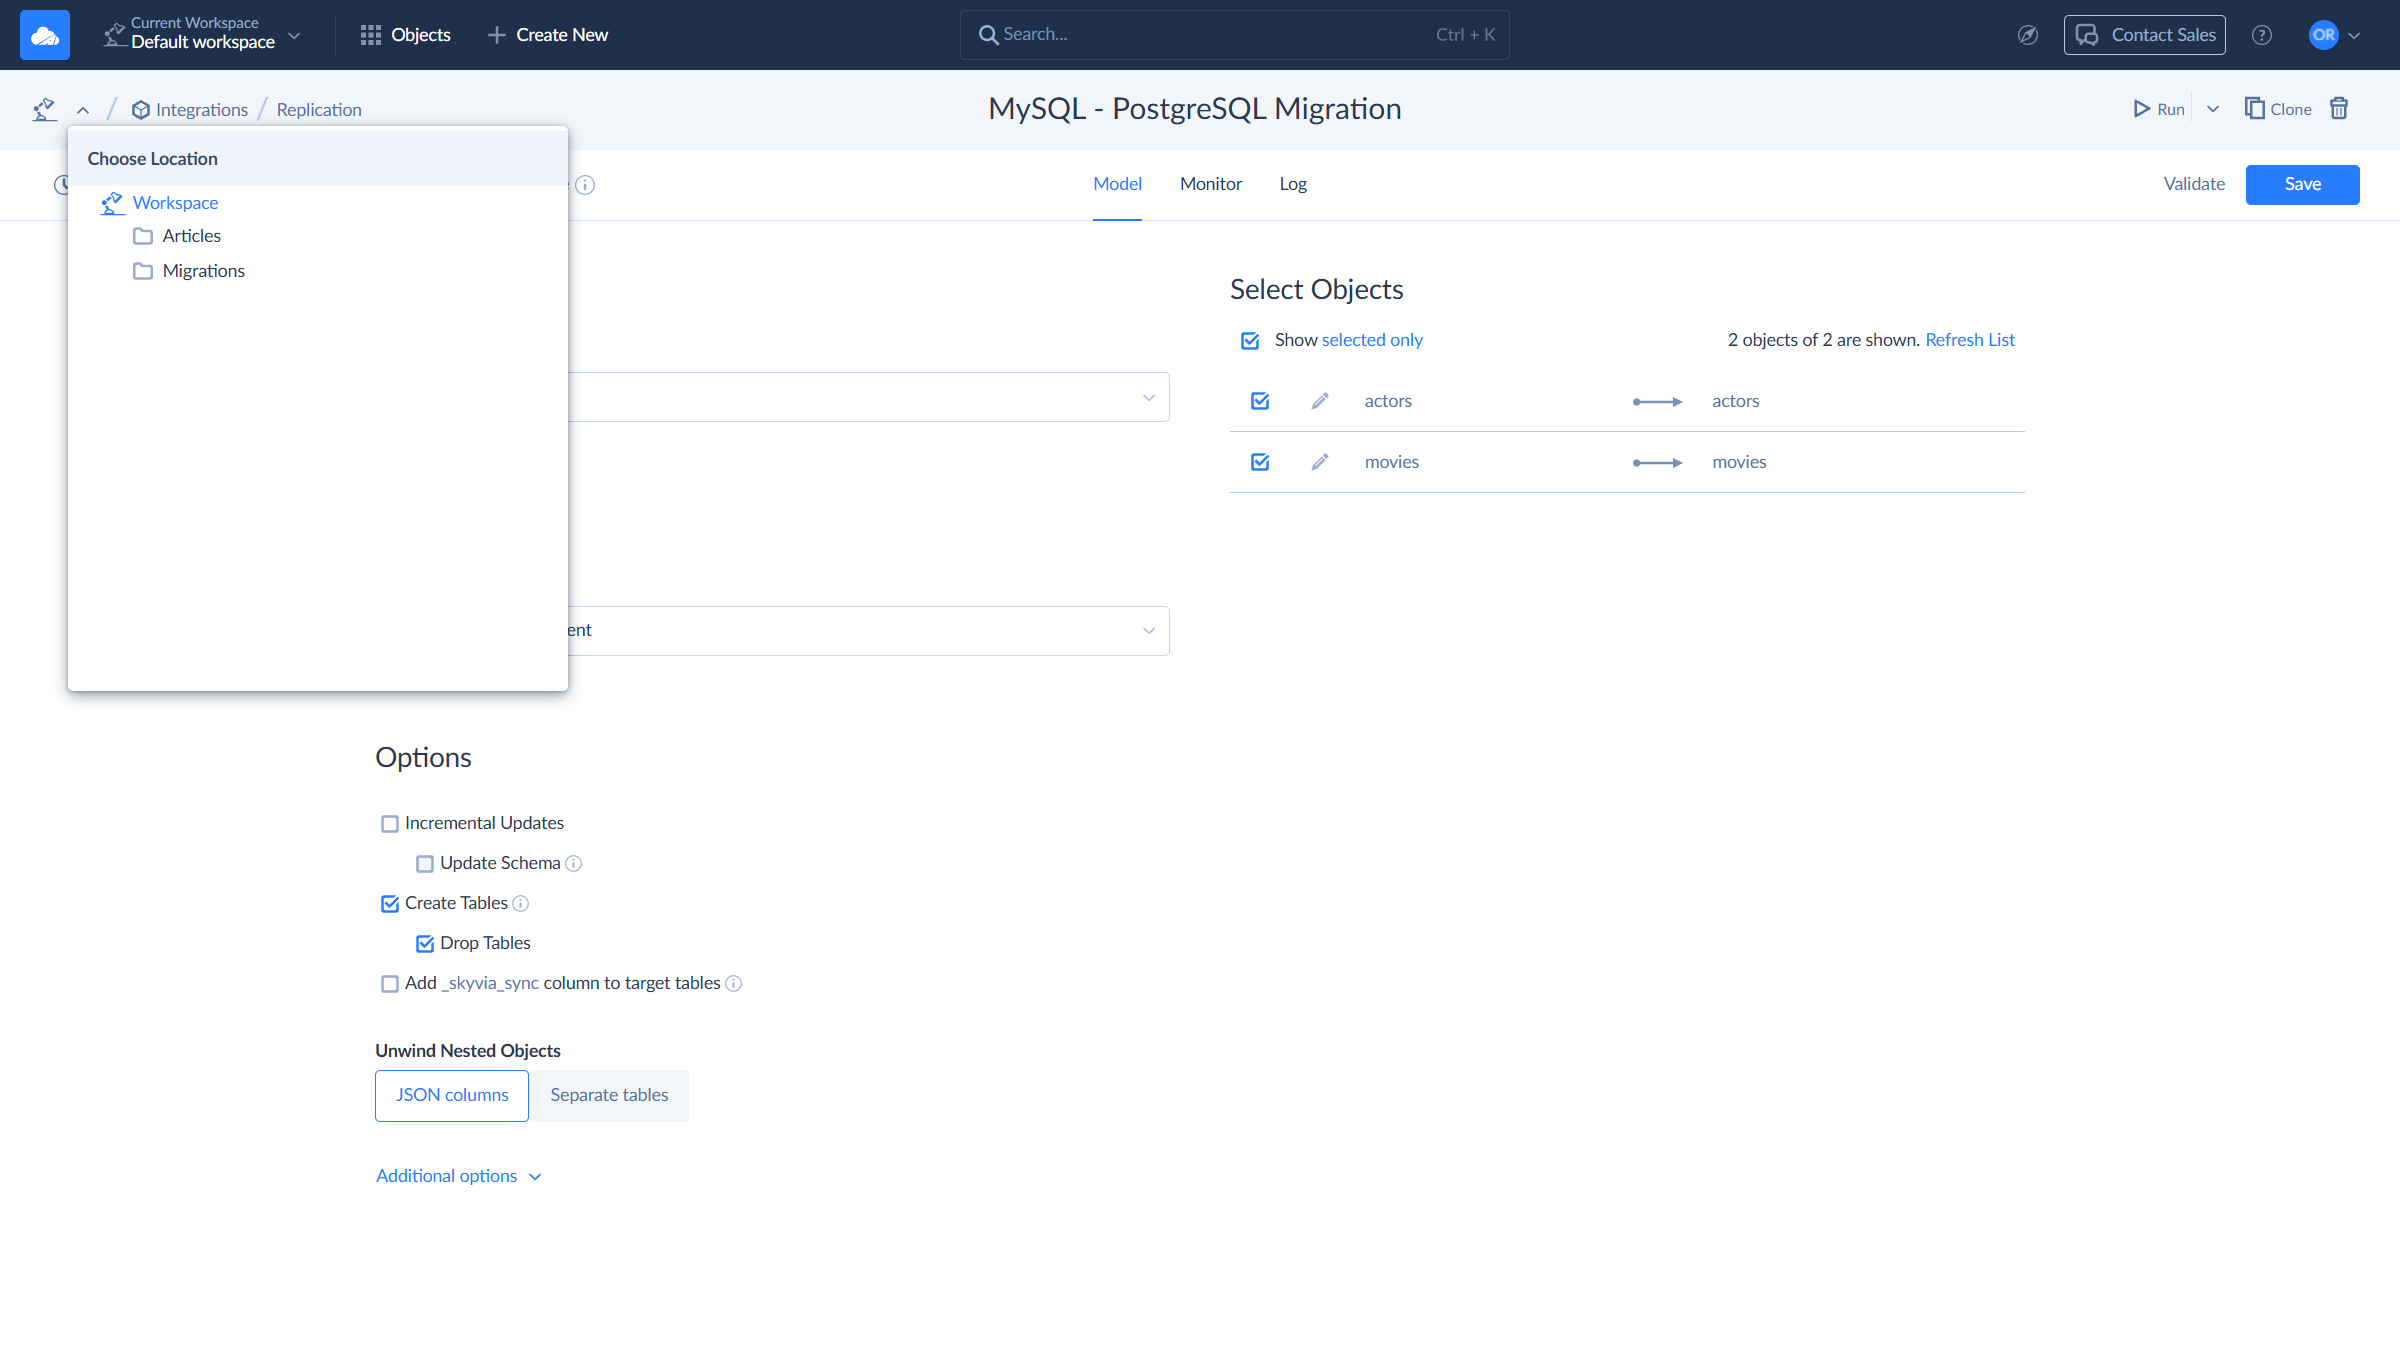Toggle Drop Tables checkbox
This screenshot has height=1350, width=2400.
pos(425,944)
